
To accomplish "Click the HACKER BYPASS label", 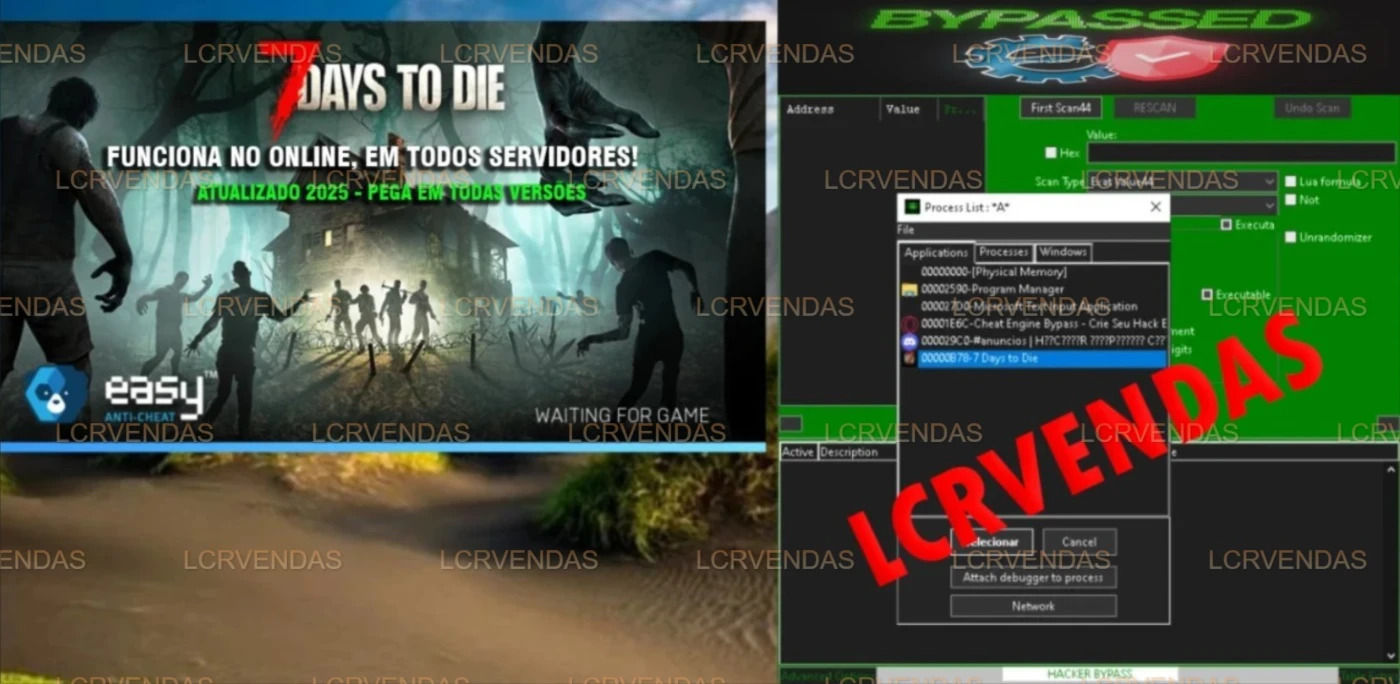I will [1089, 675].
